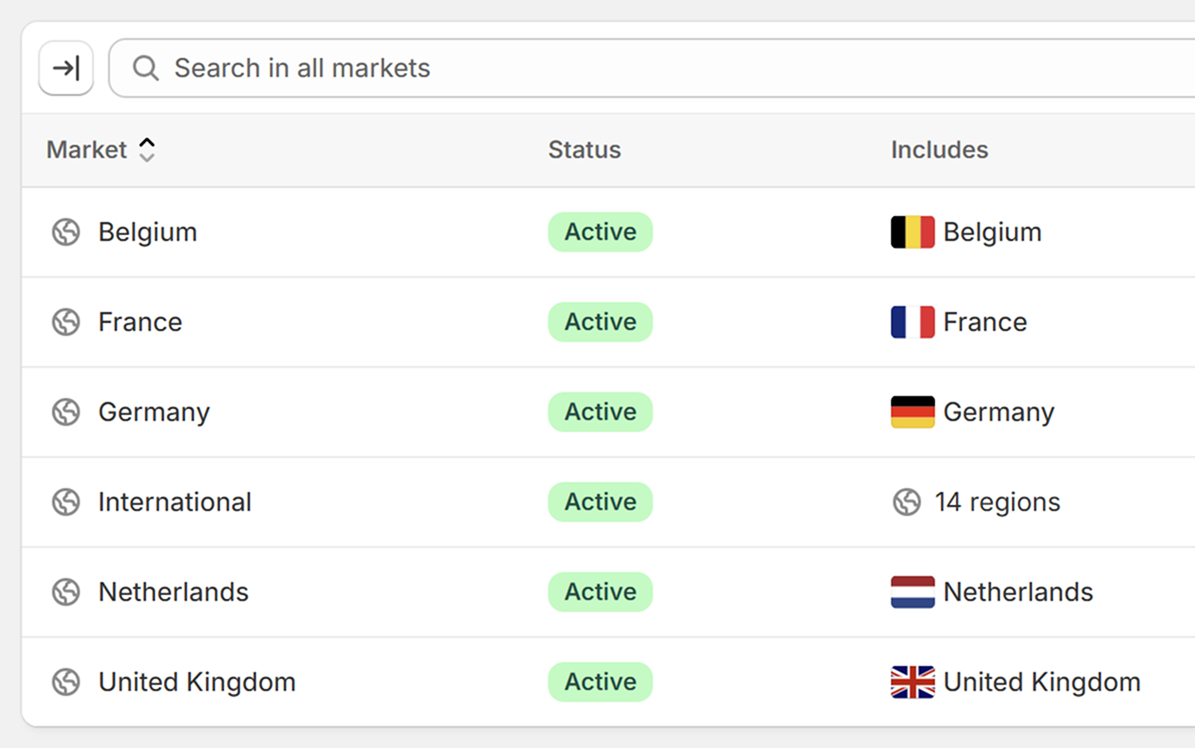Click the globe icon beside France market
1195x748 pixels.
click(65, 321)
